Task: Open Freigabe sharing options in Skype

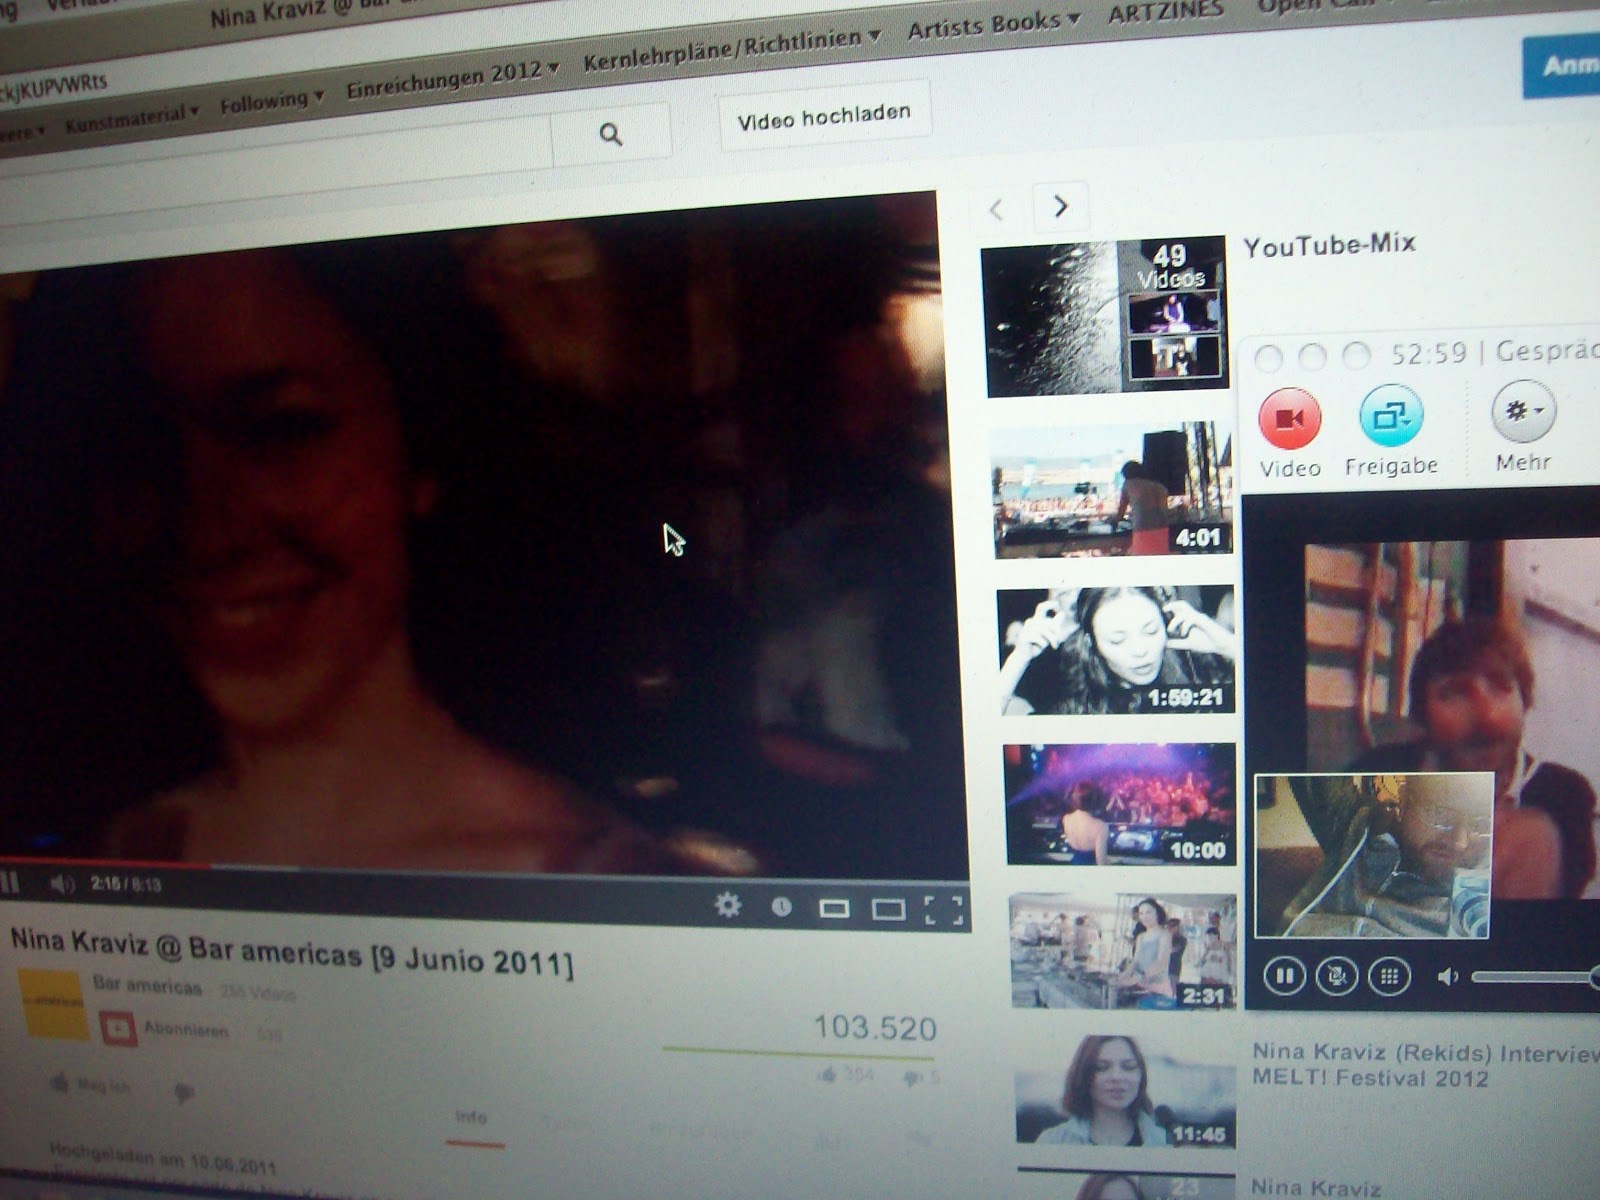Action: click(x=1391, y=415)
